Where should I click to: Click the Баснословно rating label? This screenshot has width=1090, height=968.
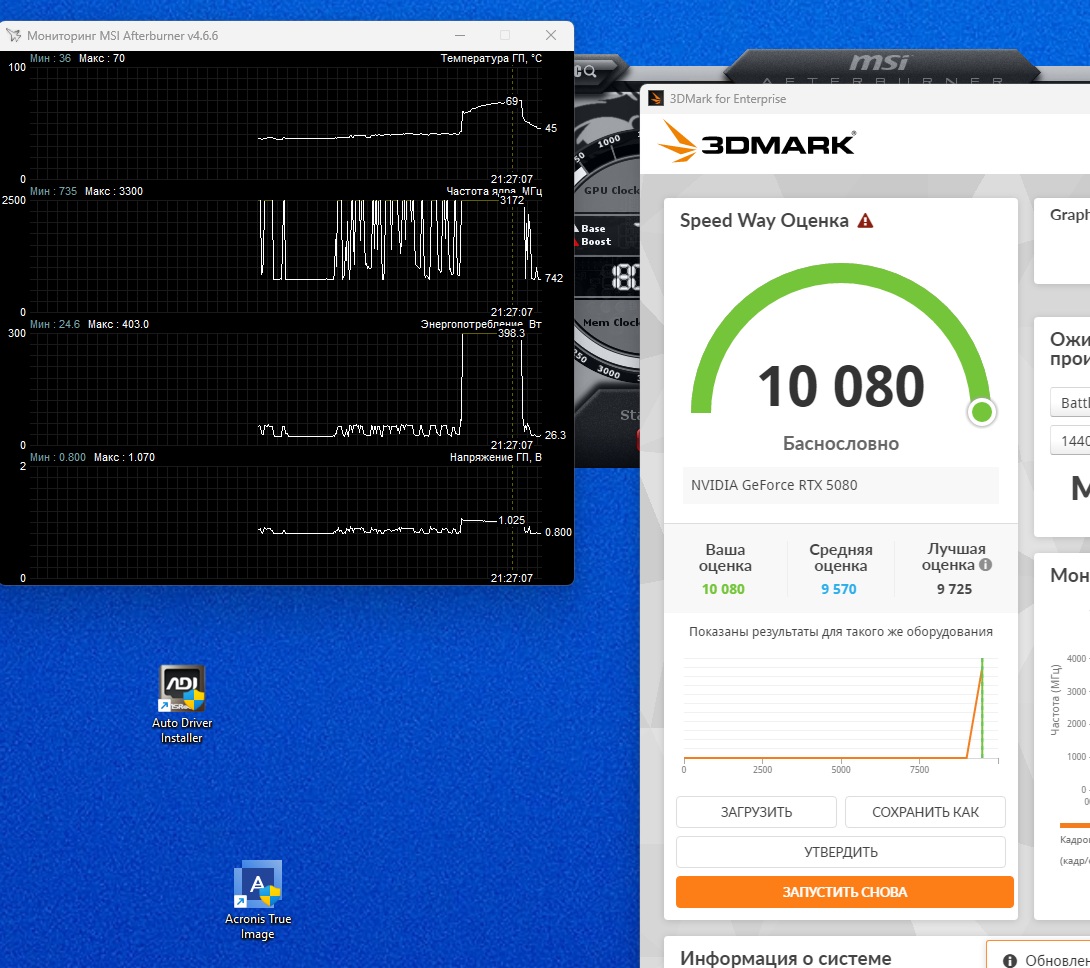[841, 444]
